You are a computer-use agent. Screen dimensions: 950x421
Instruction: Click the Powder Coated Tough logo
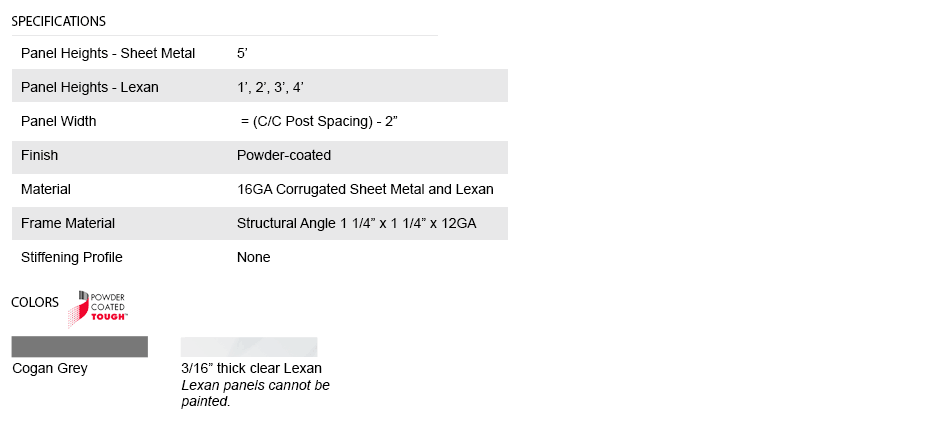[x=100, y=309]
